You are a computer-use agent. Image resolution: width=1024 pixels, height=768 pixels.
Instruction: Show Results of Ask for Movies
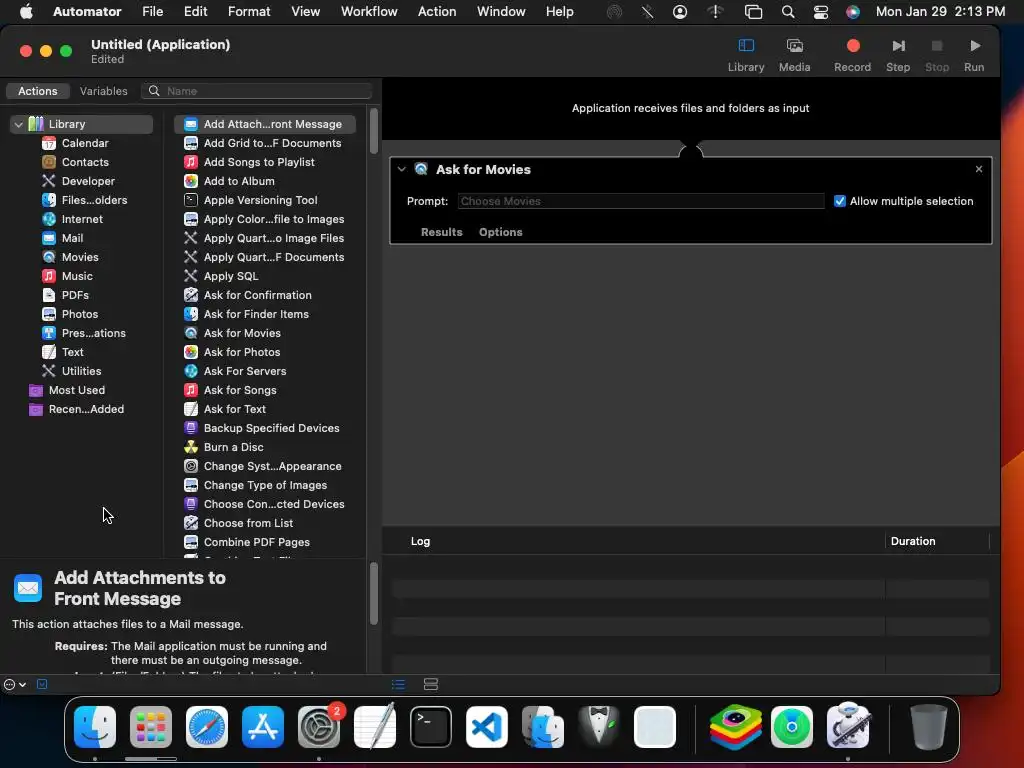click(441, 232)
